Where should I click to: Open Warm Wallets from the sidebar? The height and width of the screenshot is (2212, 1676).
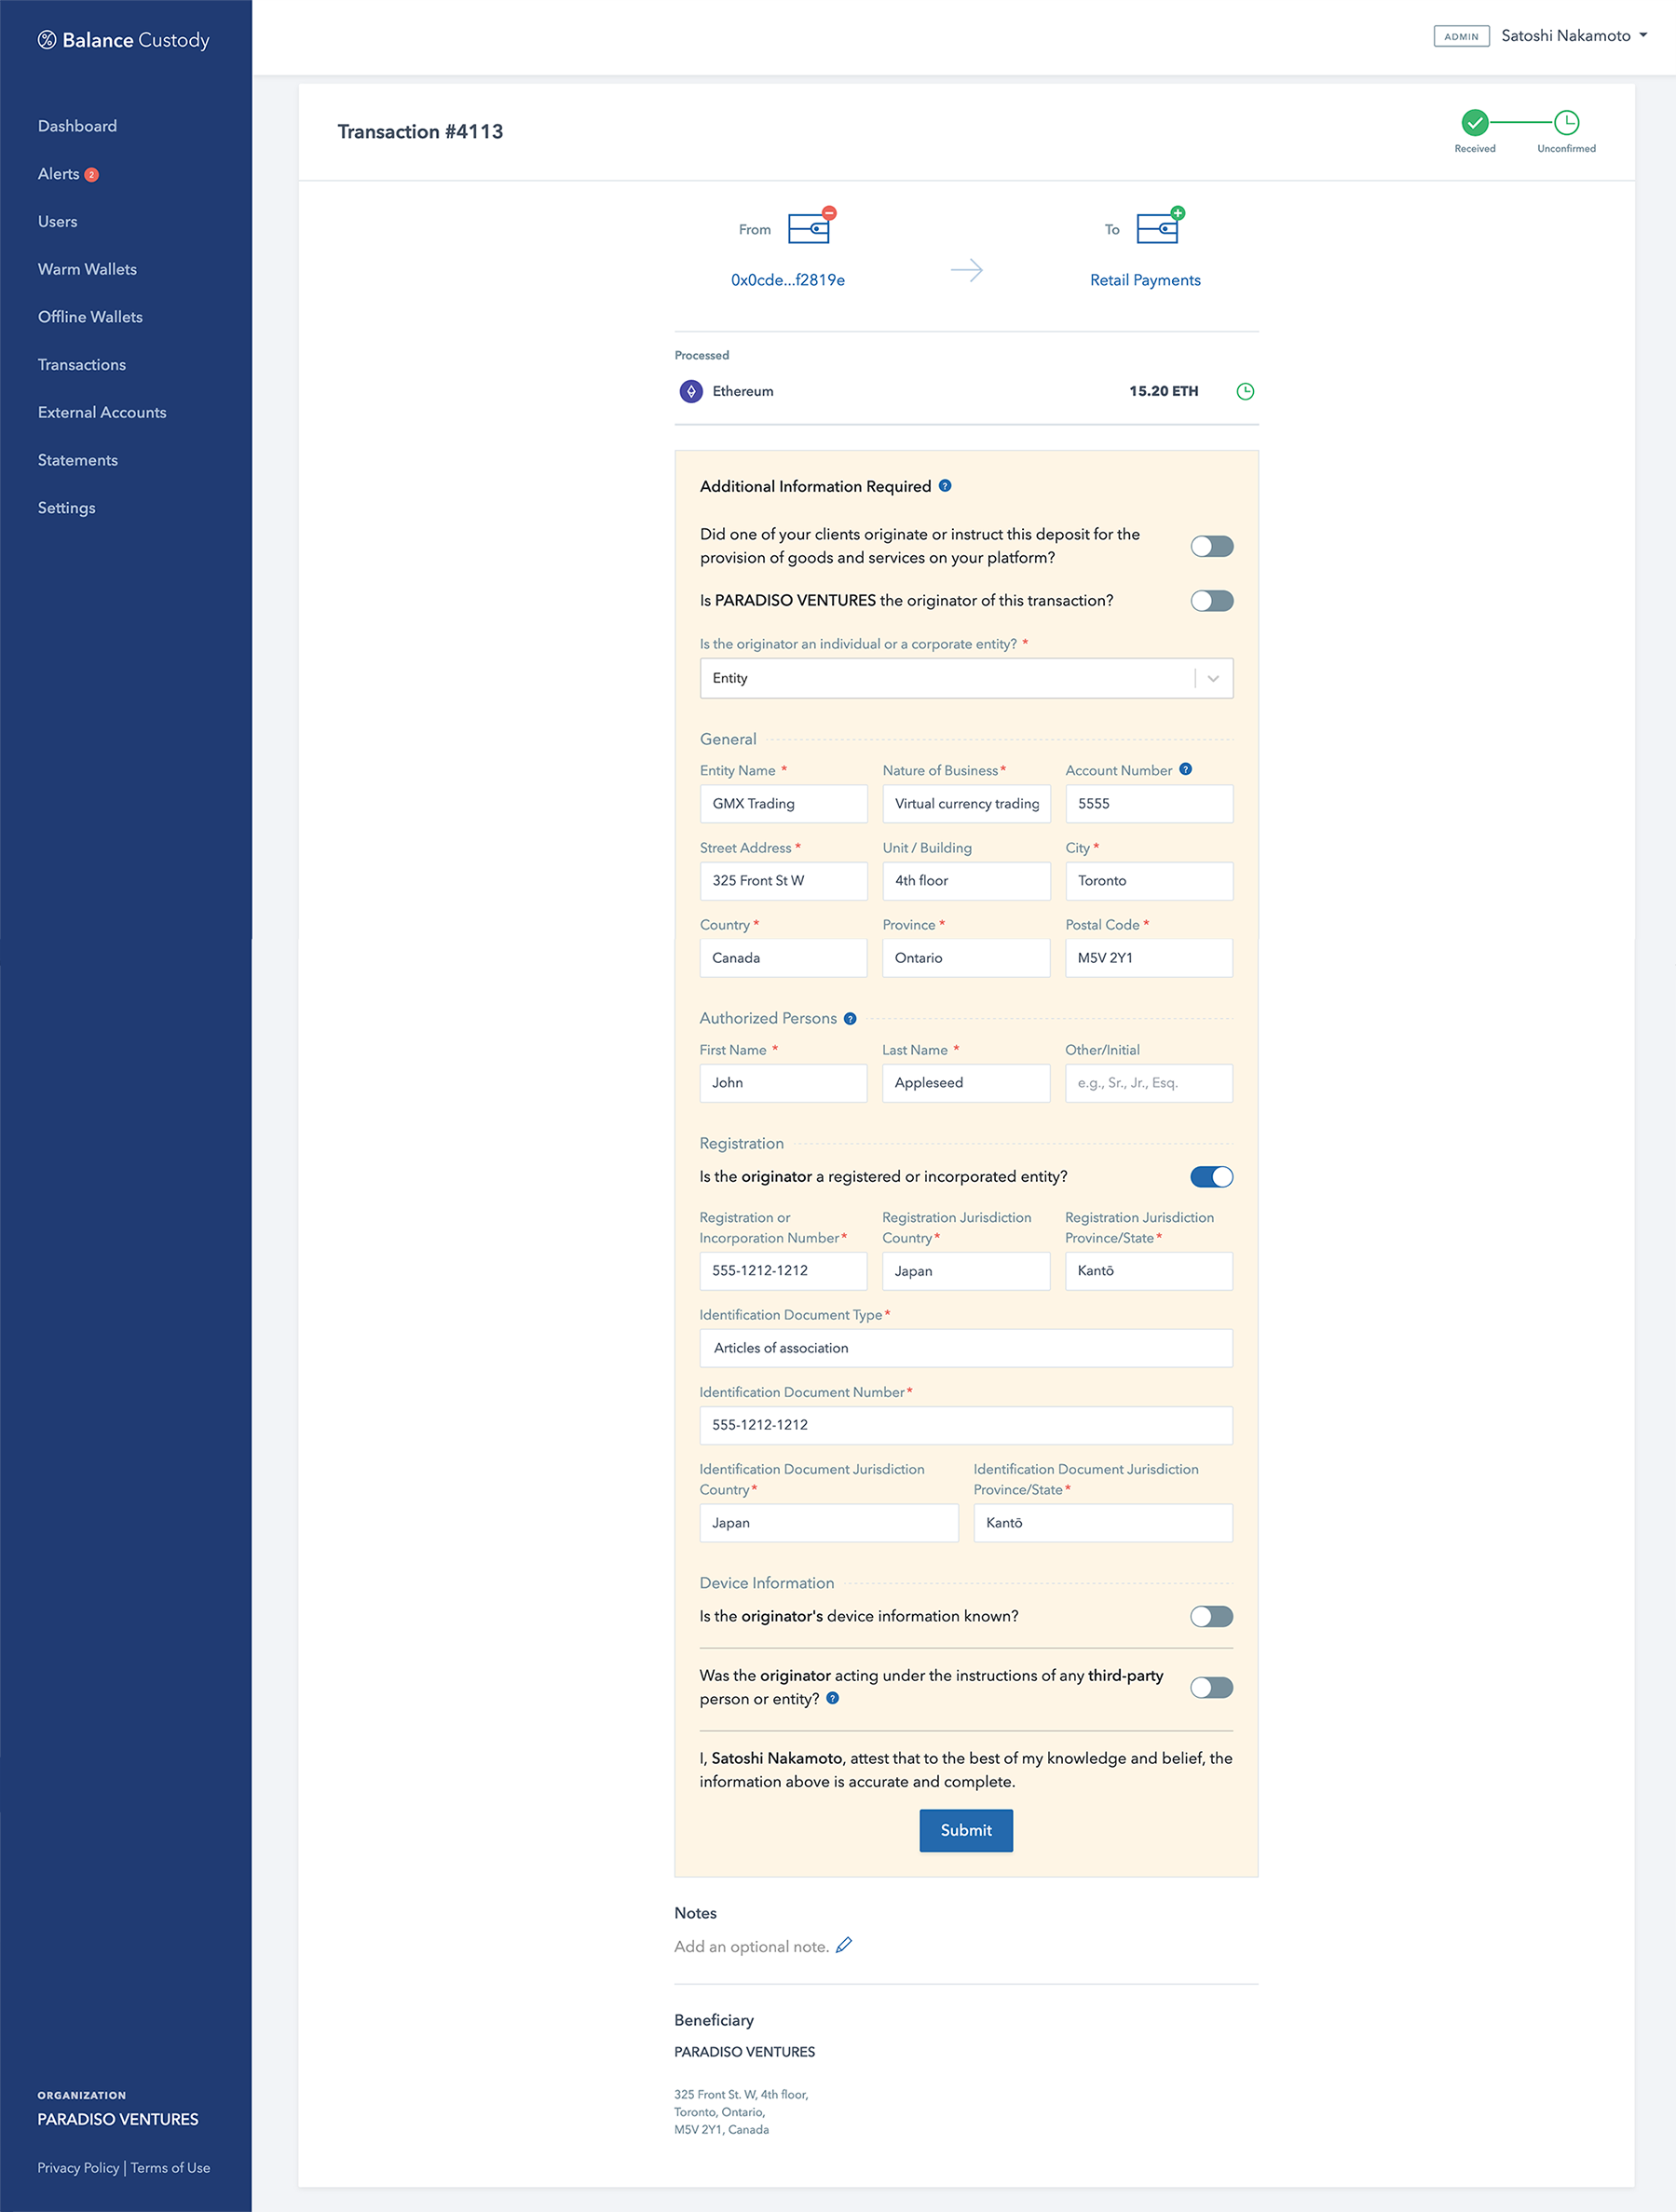pyautogui.click(x=87, y=268)
